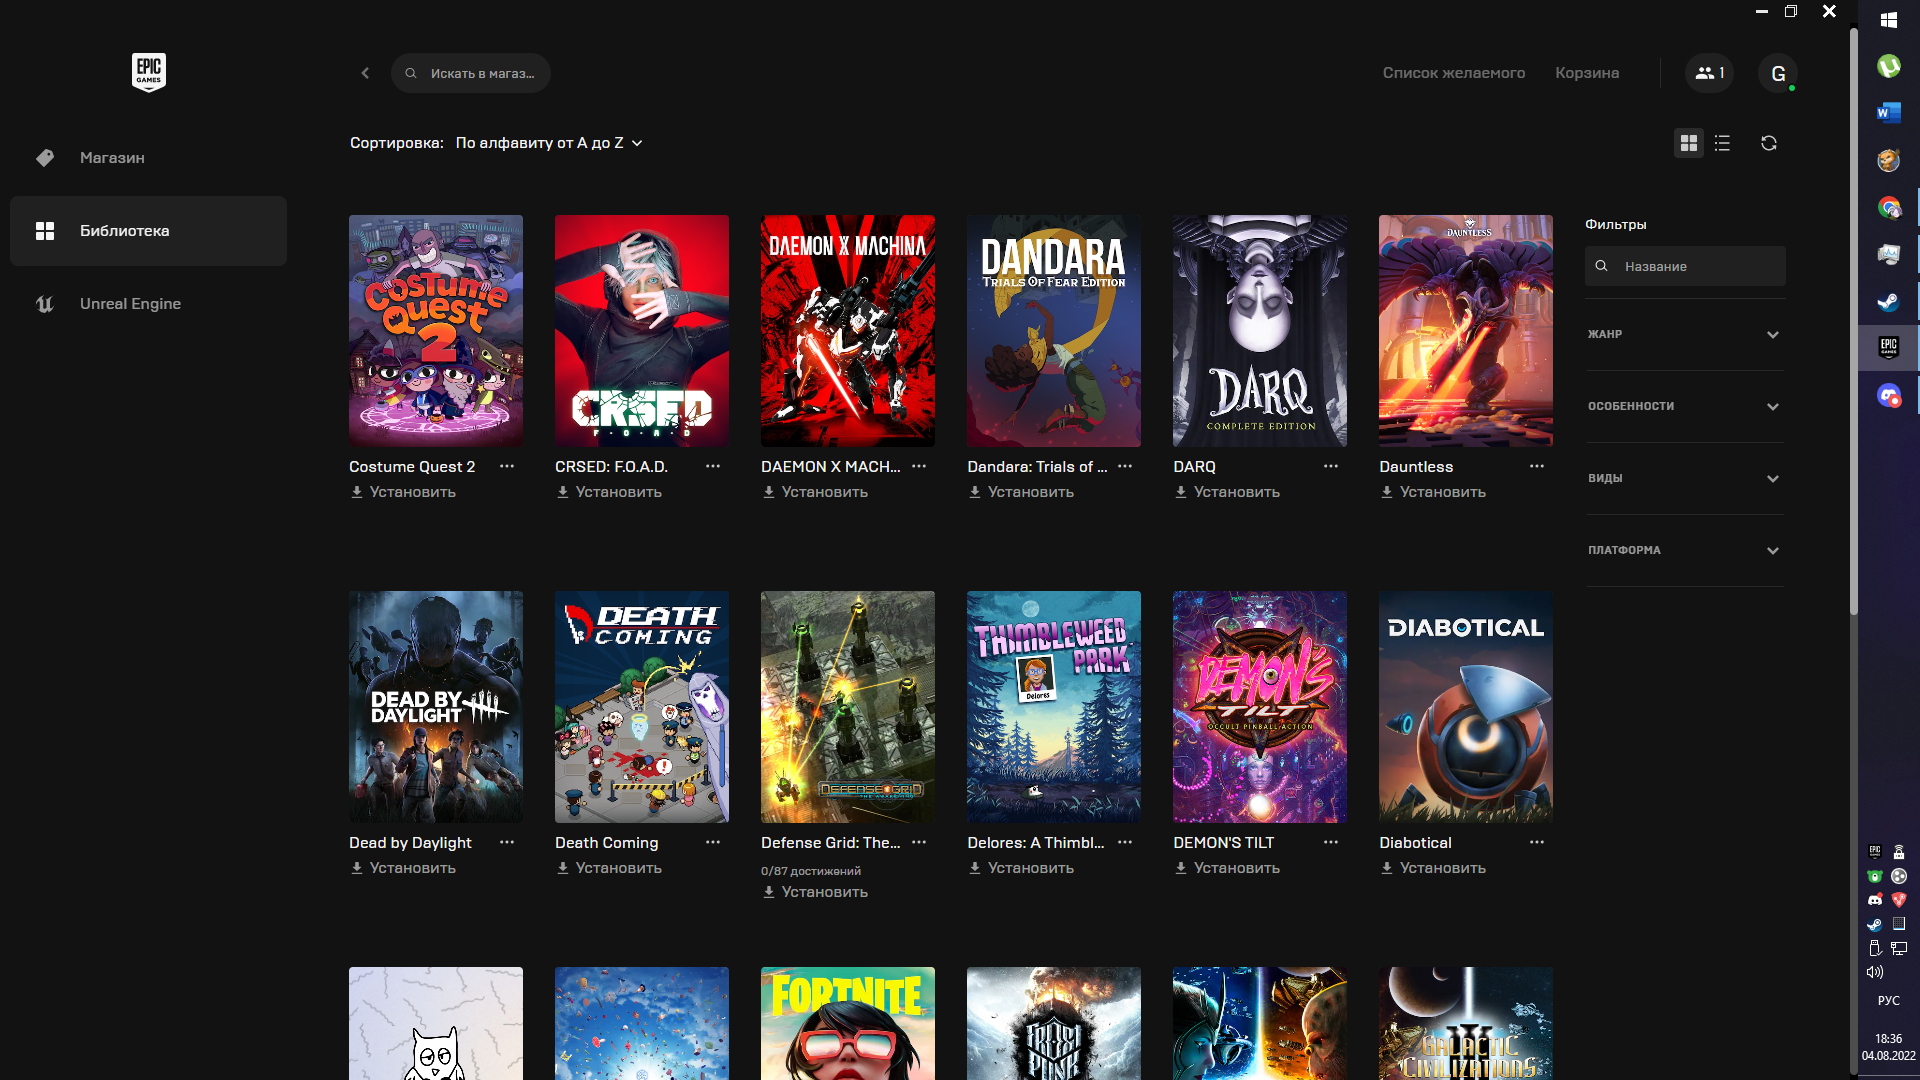
Task: Open more options for CRSED: F.O.A.D.
Action: [x=713, y=466]
